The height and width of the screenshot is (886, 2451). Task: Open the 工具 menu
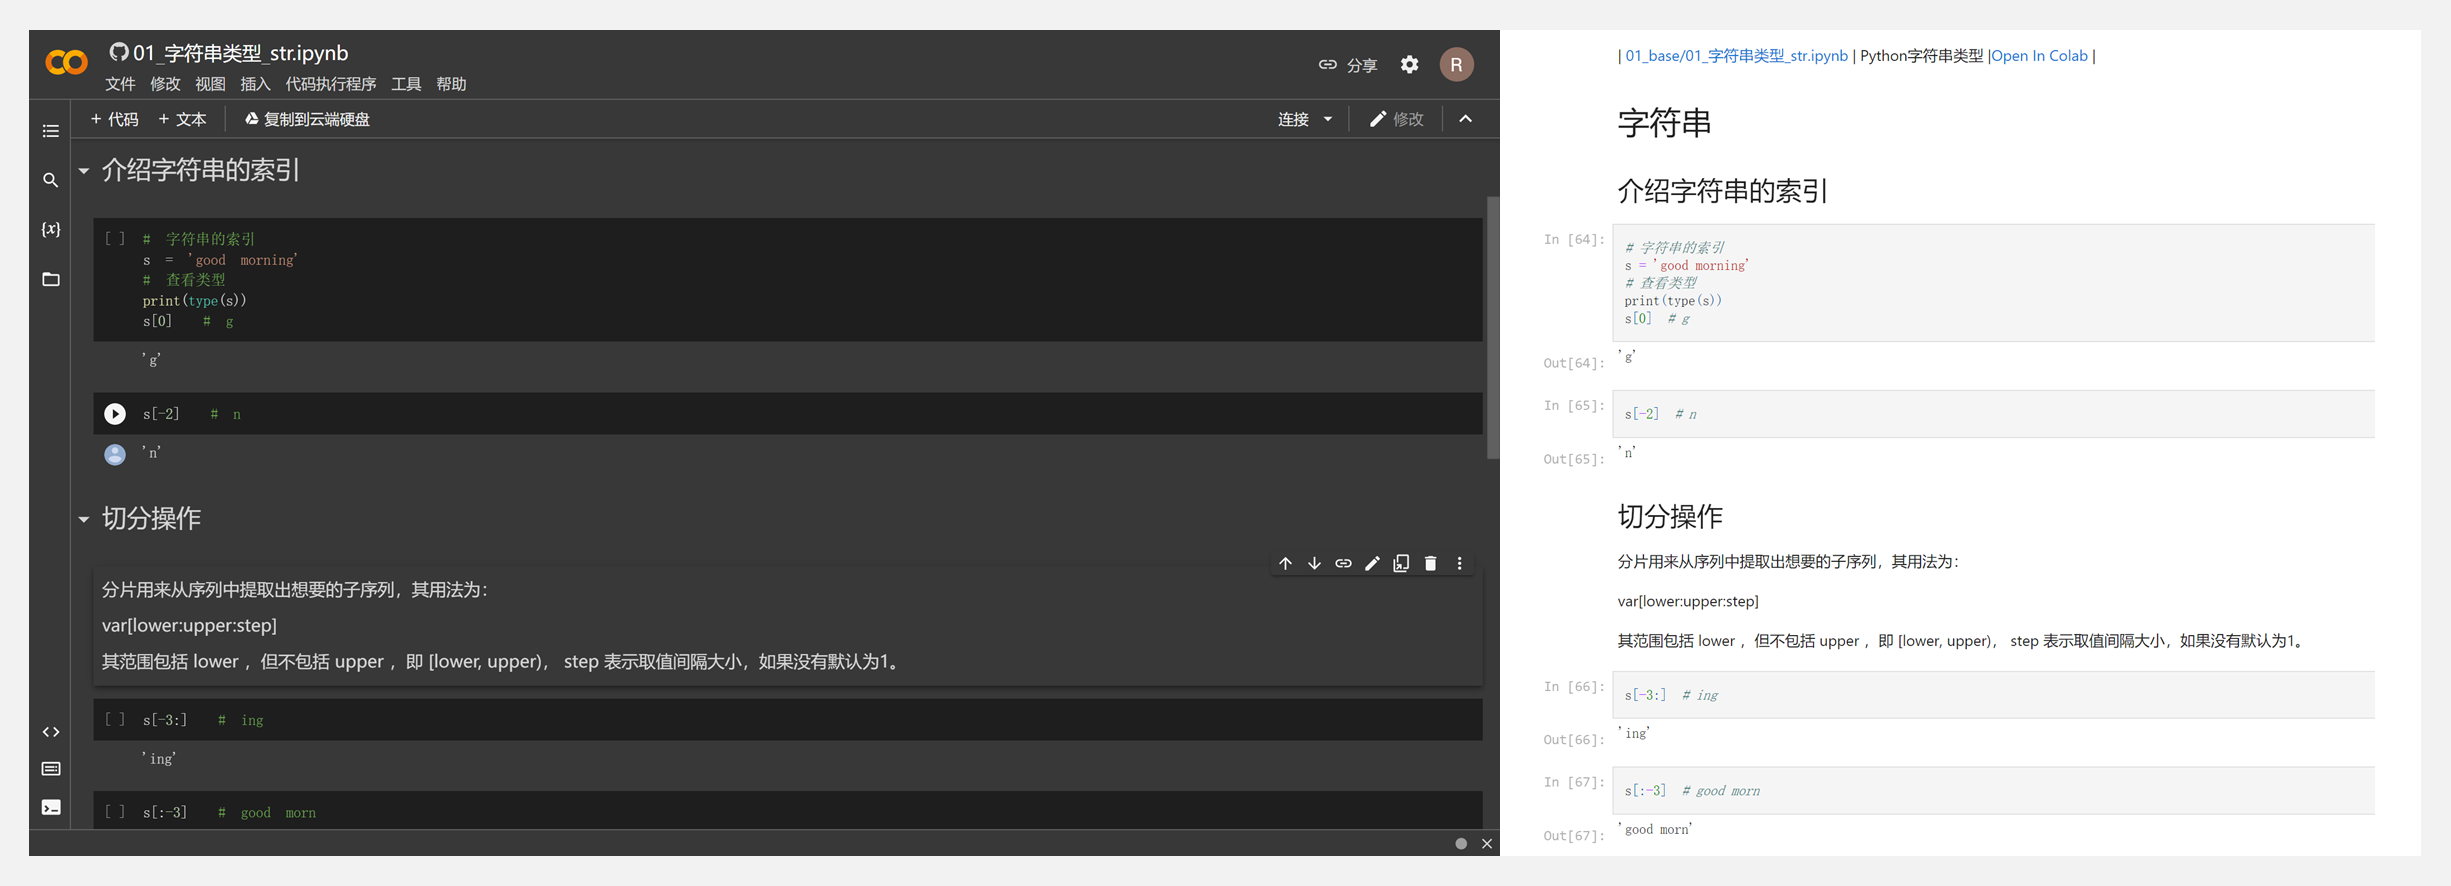pos(406,84)
